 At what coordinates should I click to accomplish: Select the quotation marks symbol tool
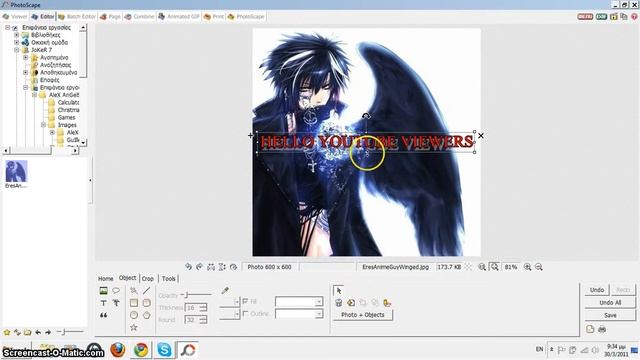coord(103,315)
